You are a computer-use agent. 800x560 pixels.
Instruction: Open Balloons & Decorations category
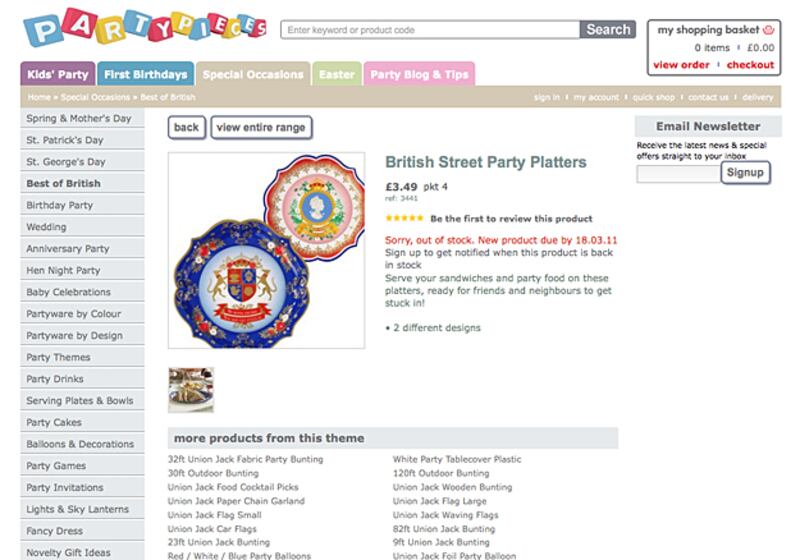(80, 444)
